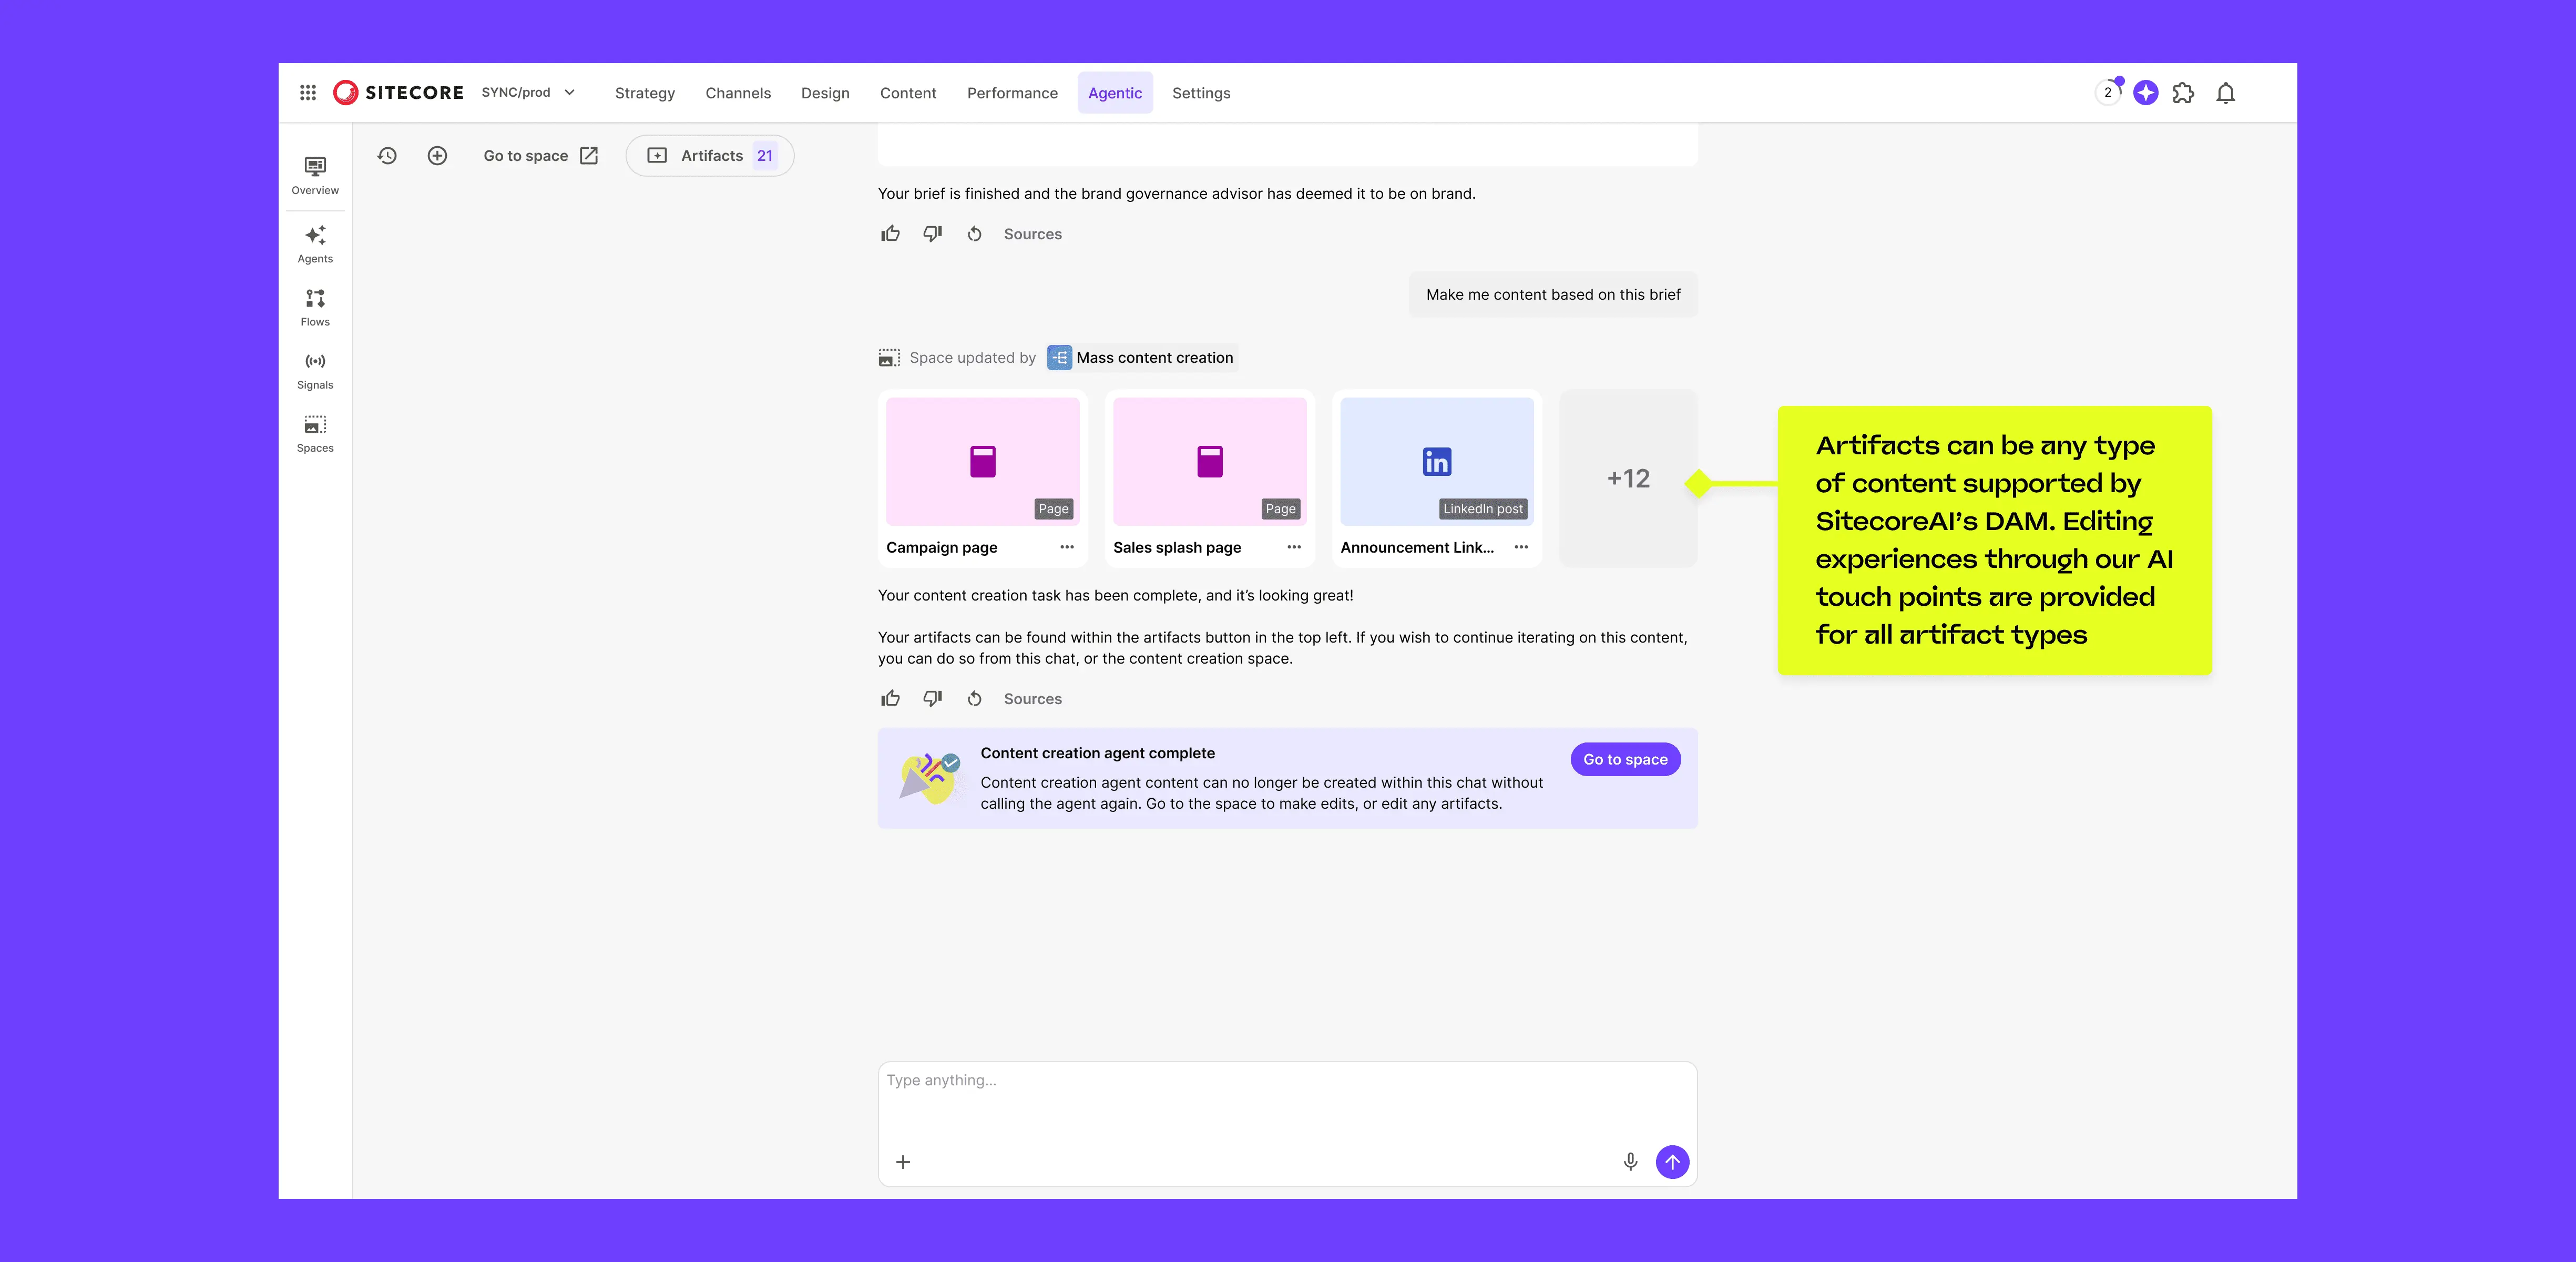2576x1262 pixels.
Task: Activate the microphone voice input
Action: 1630,1162
